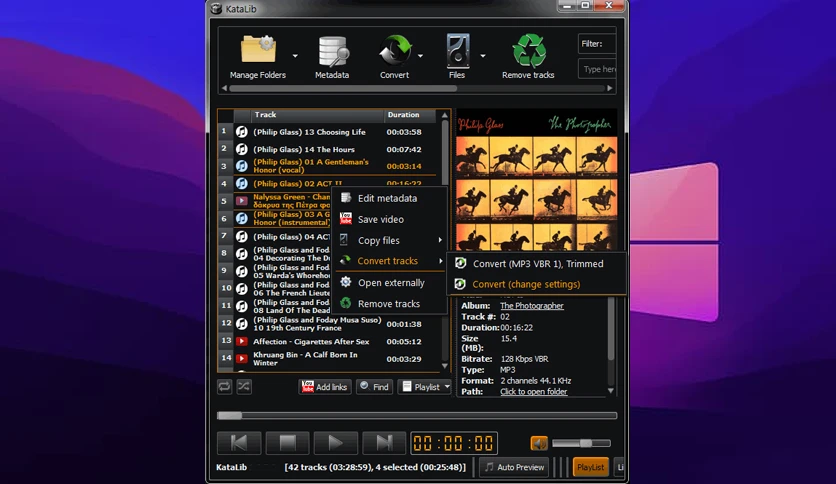Viewport: 836px width, 484px height.
Task: Choose Open externally in context menu
Action: click(389, 283)
